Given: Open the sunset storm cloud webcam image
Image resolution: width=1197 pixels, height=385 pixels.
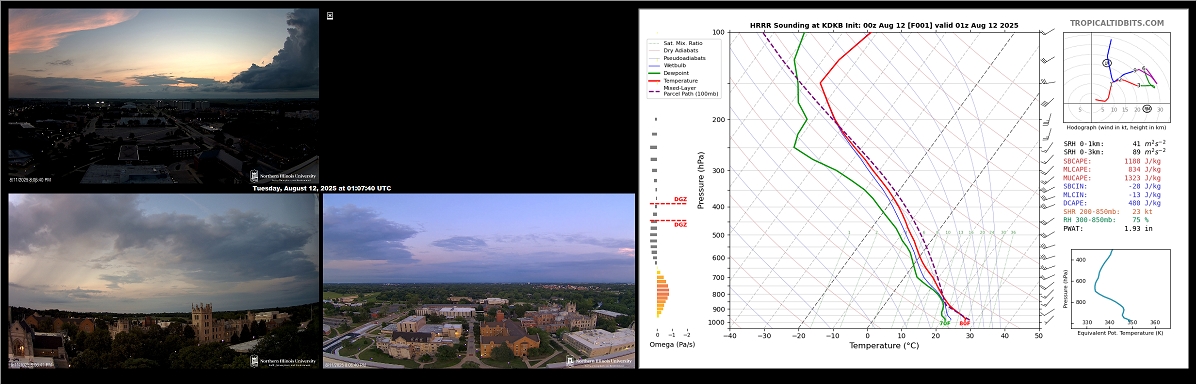Looking at the screenshot, I should pos(163,96).
